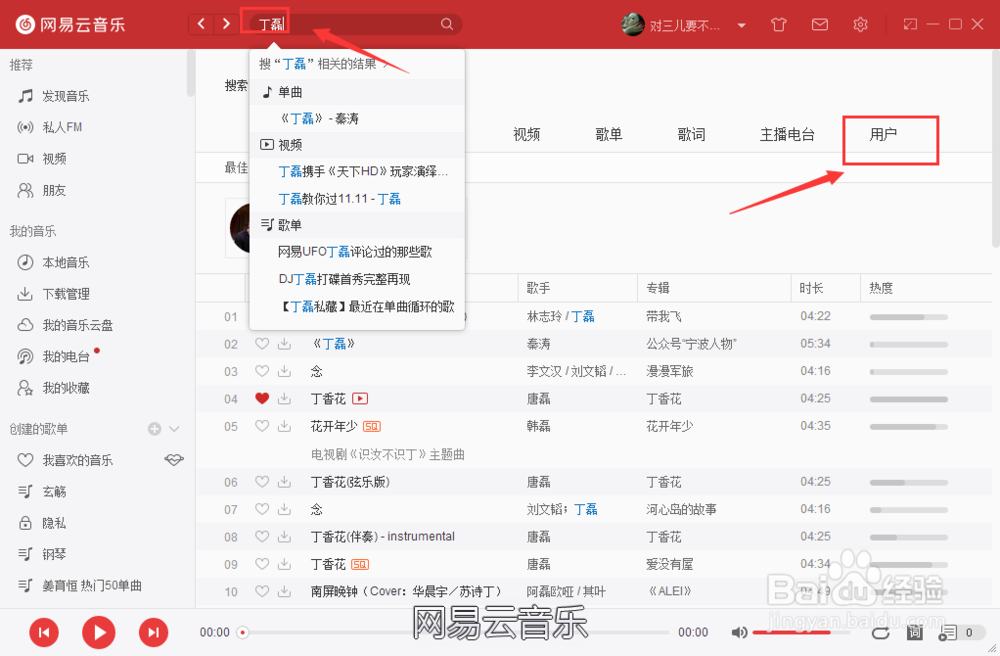The width and height of the screenshot is (1000, 656).
Task: Select playlist DJ丁磊打碟首秀完整再现
Action: tap(357, 279)
